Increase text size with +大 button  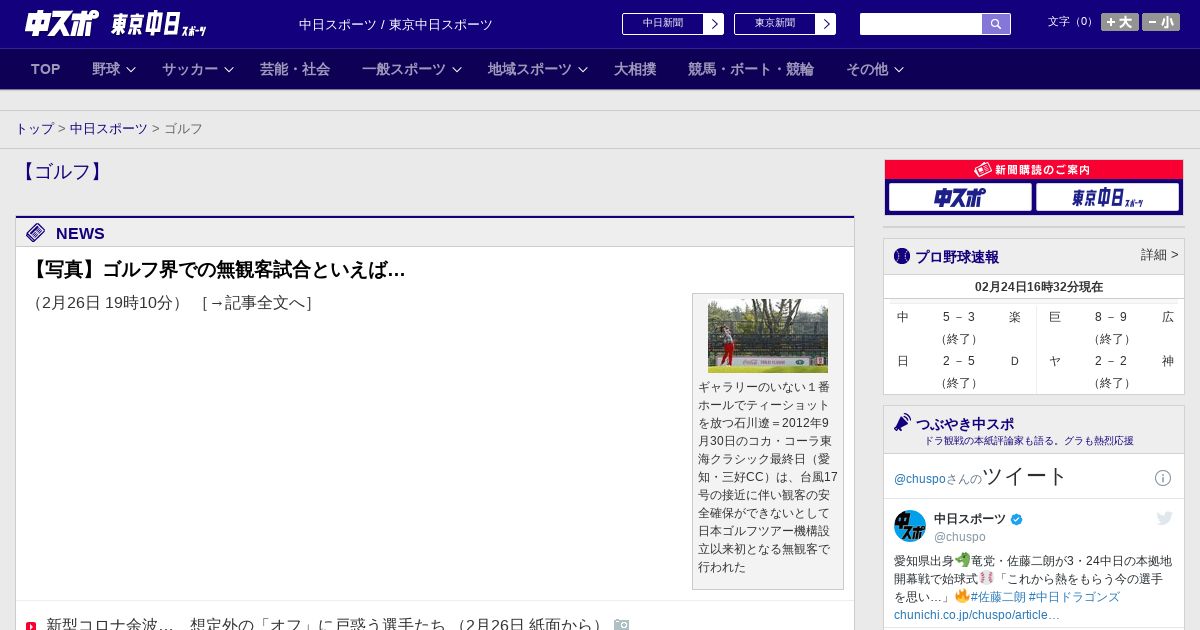[x=1119, y=22]
